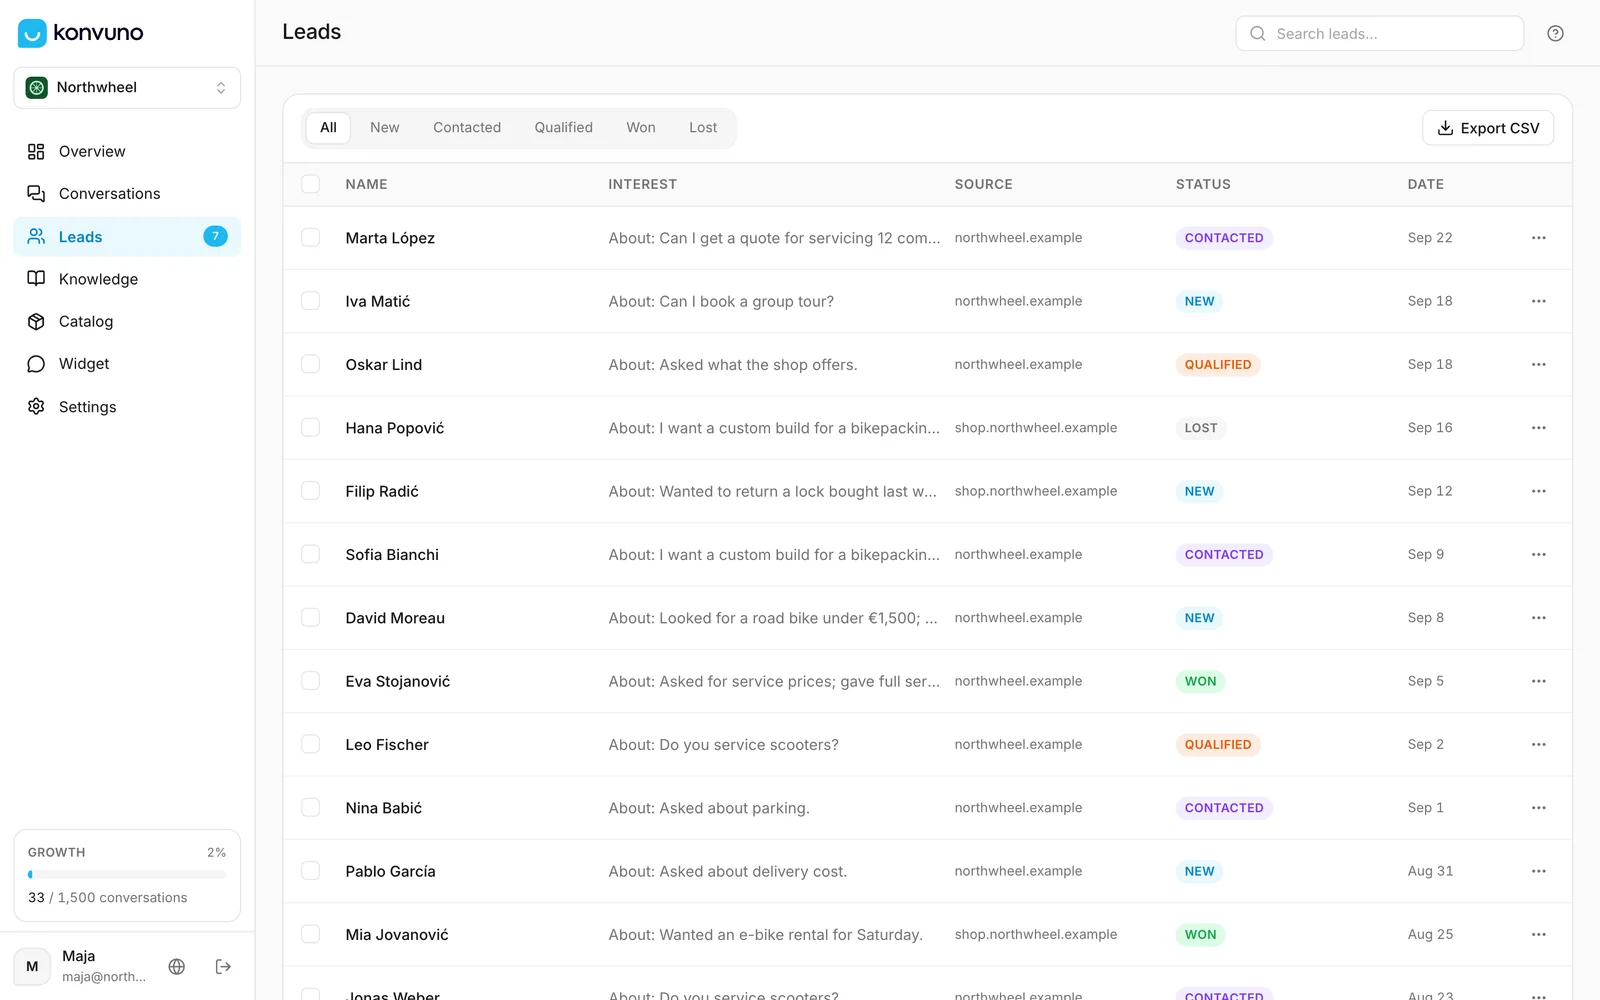Open row actions for Oskar Lind
The image size is (1600, 1000).
pos(1538,364)
